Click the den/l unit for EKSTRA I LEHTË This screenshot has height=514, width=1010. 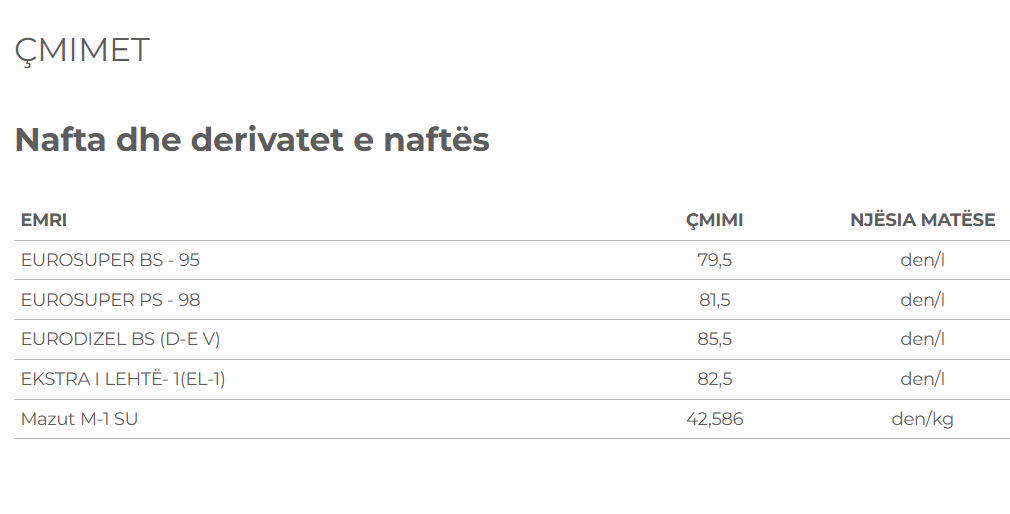tap(922, 379)
